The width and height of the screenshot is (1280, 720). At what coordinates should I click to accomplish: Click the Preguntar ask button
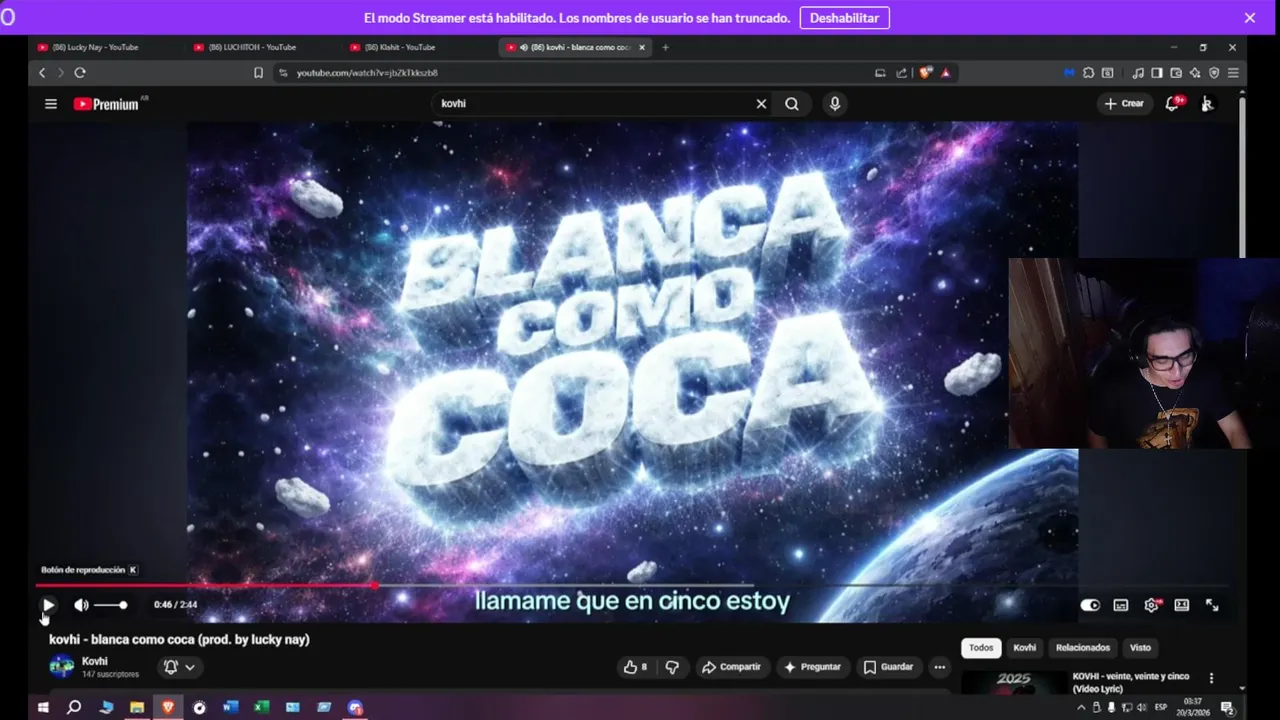(x=812, y=667)
